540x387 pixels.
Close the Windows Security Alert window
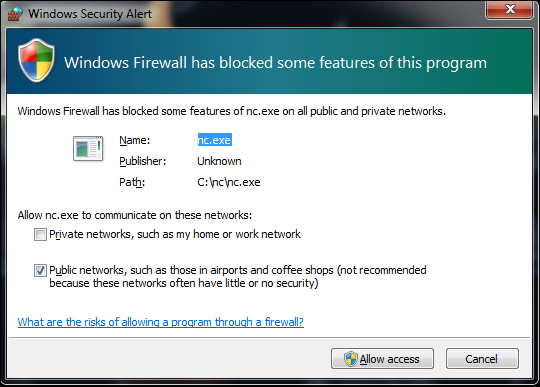point(510,9)
